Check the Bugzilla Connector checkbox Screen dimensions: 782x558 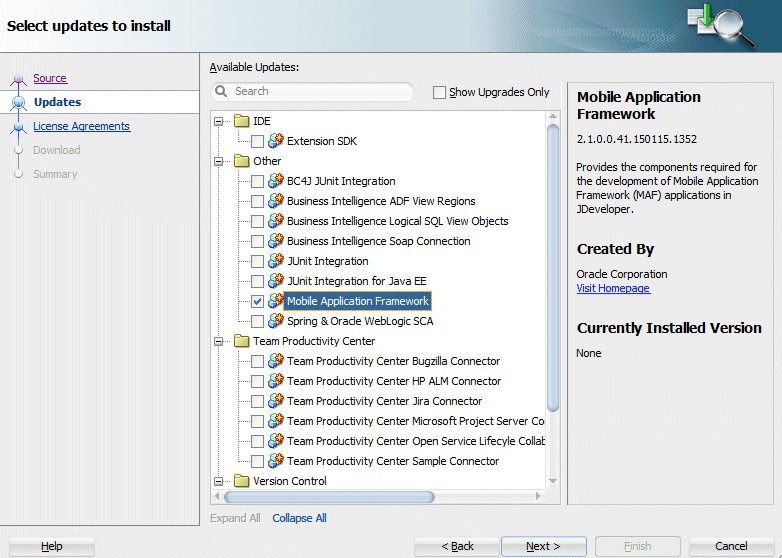(257, 361)
